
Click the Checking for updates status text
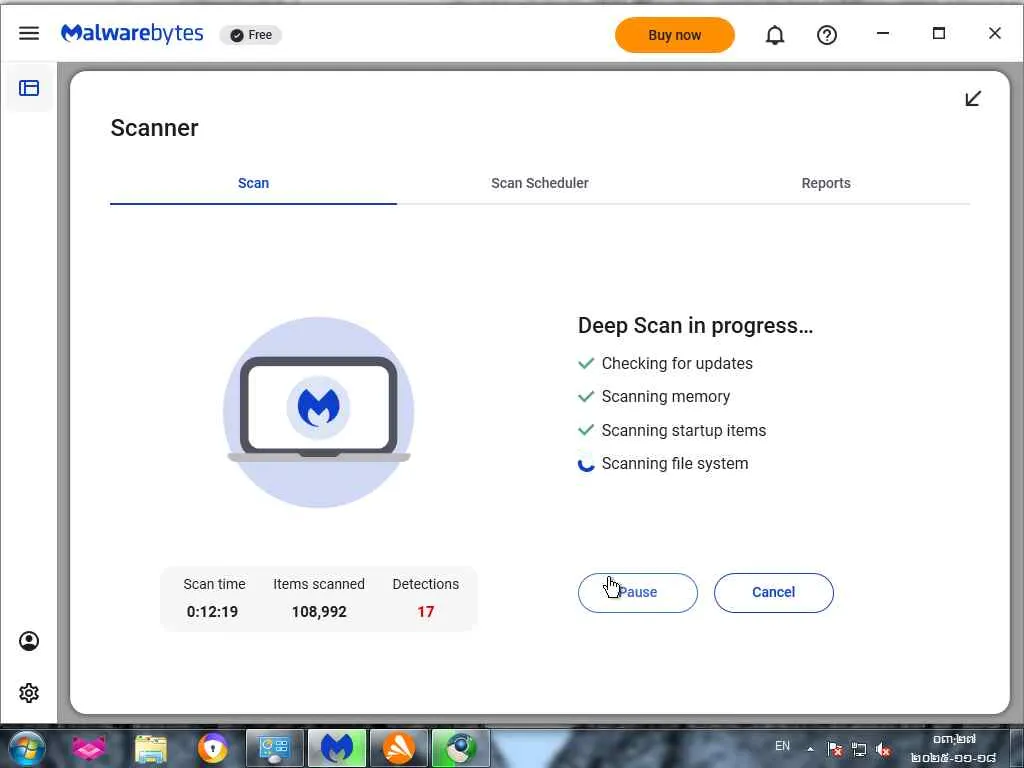[x=677, y=364]
